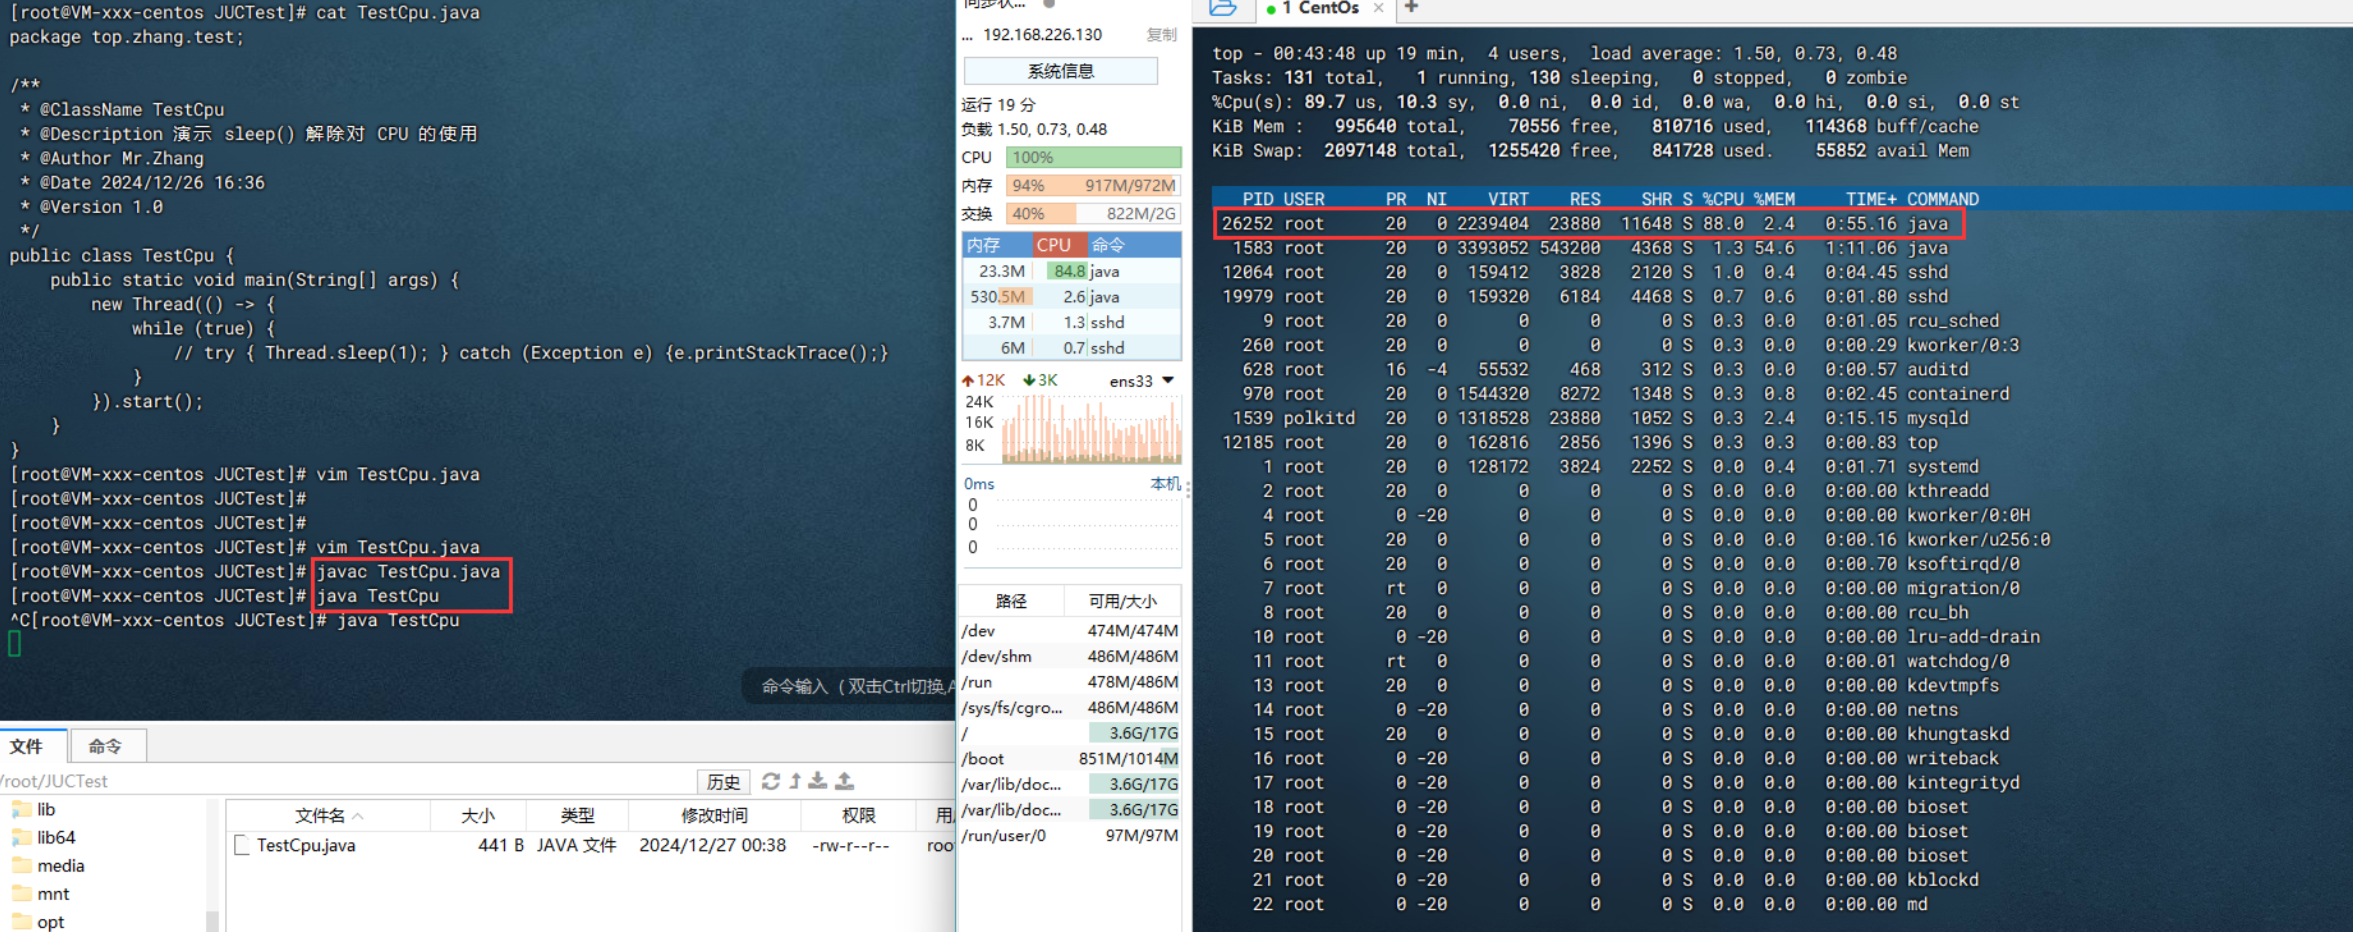
Task: Open the session folder icon beside CentOs tab
Action: pos(1222,8)
